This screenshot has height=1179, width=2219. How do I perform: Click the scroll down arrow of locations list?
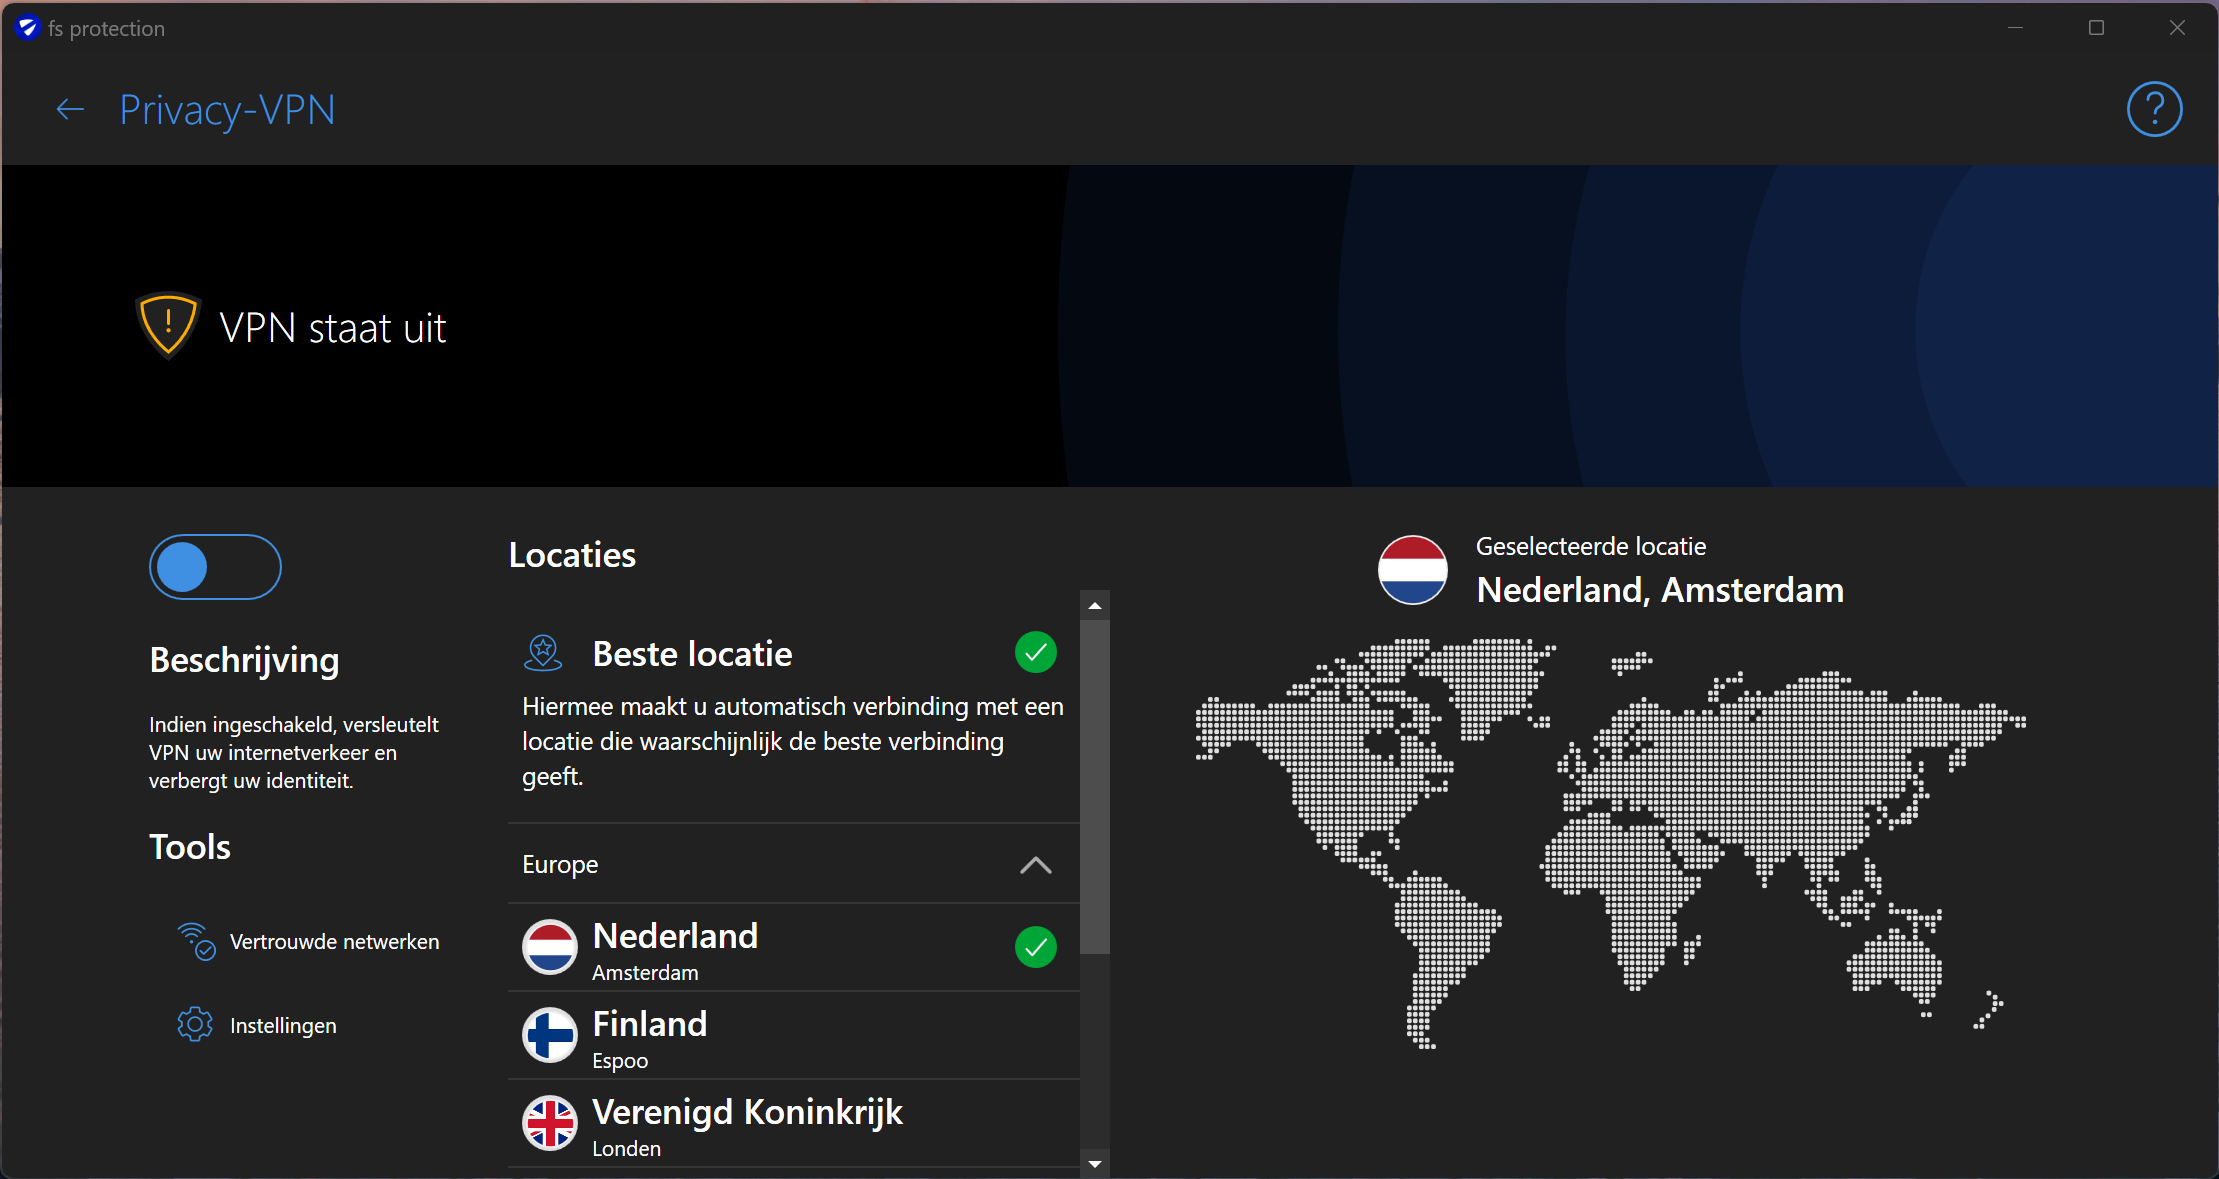[x=1095, y=1163]
